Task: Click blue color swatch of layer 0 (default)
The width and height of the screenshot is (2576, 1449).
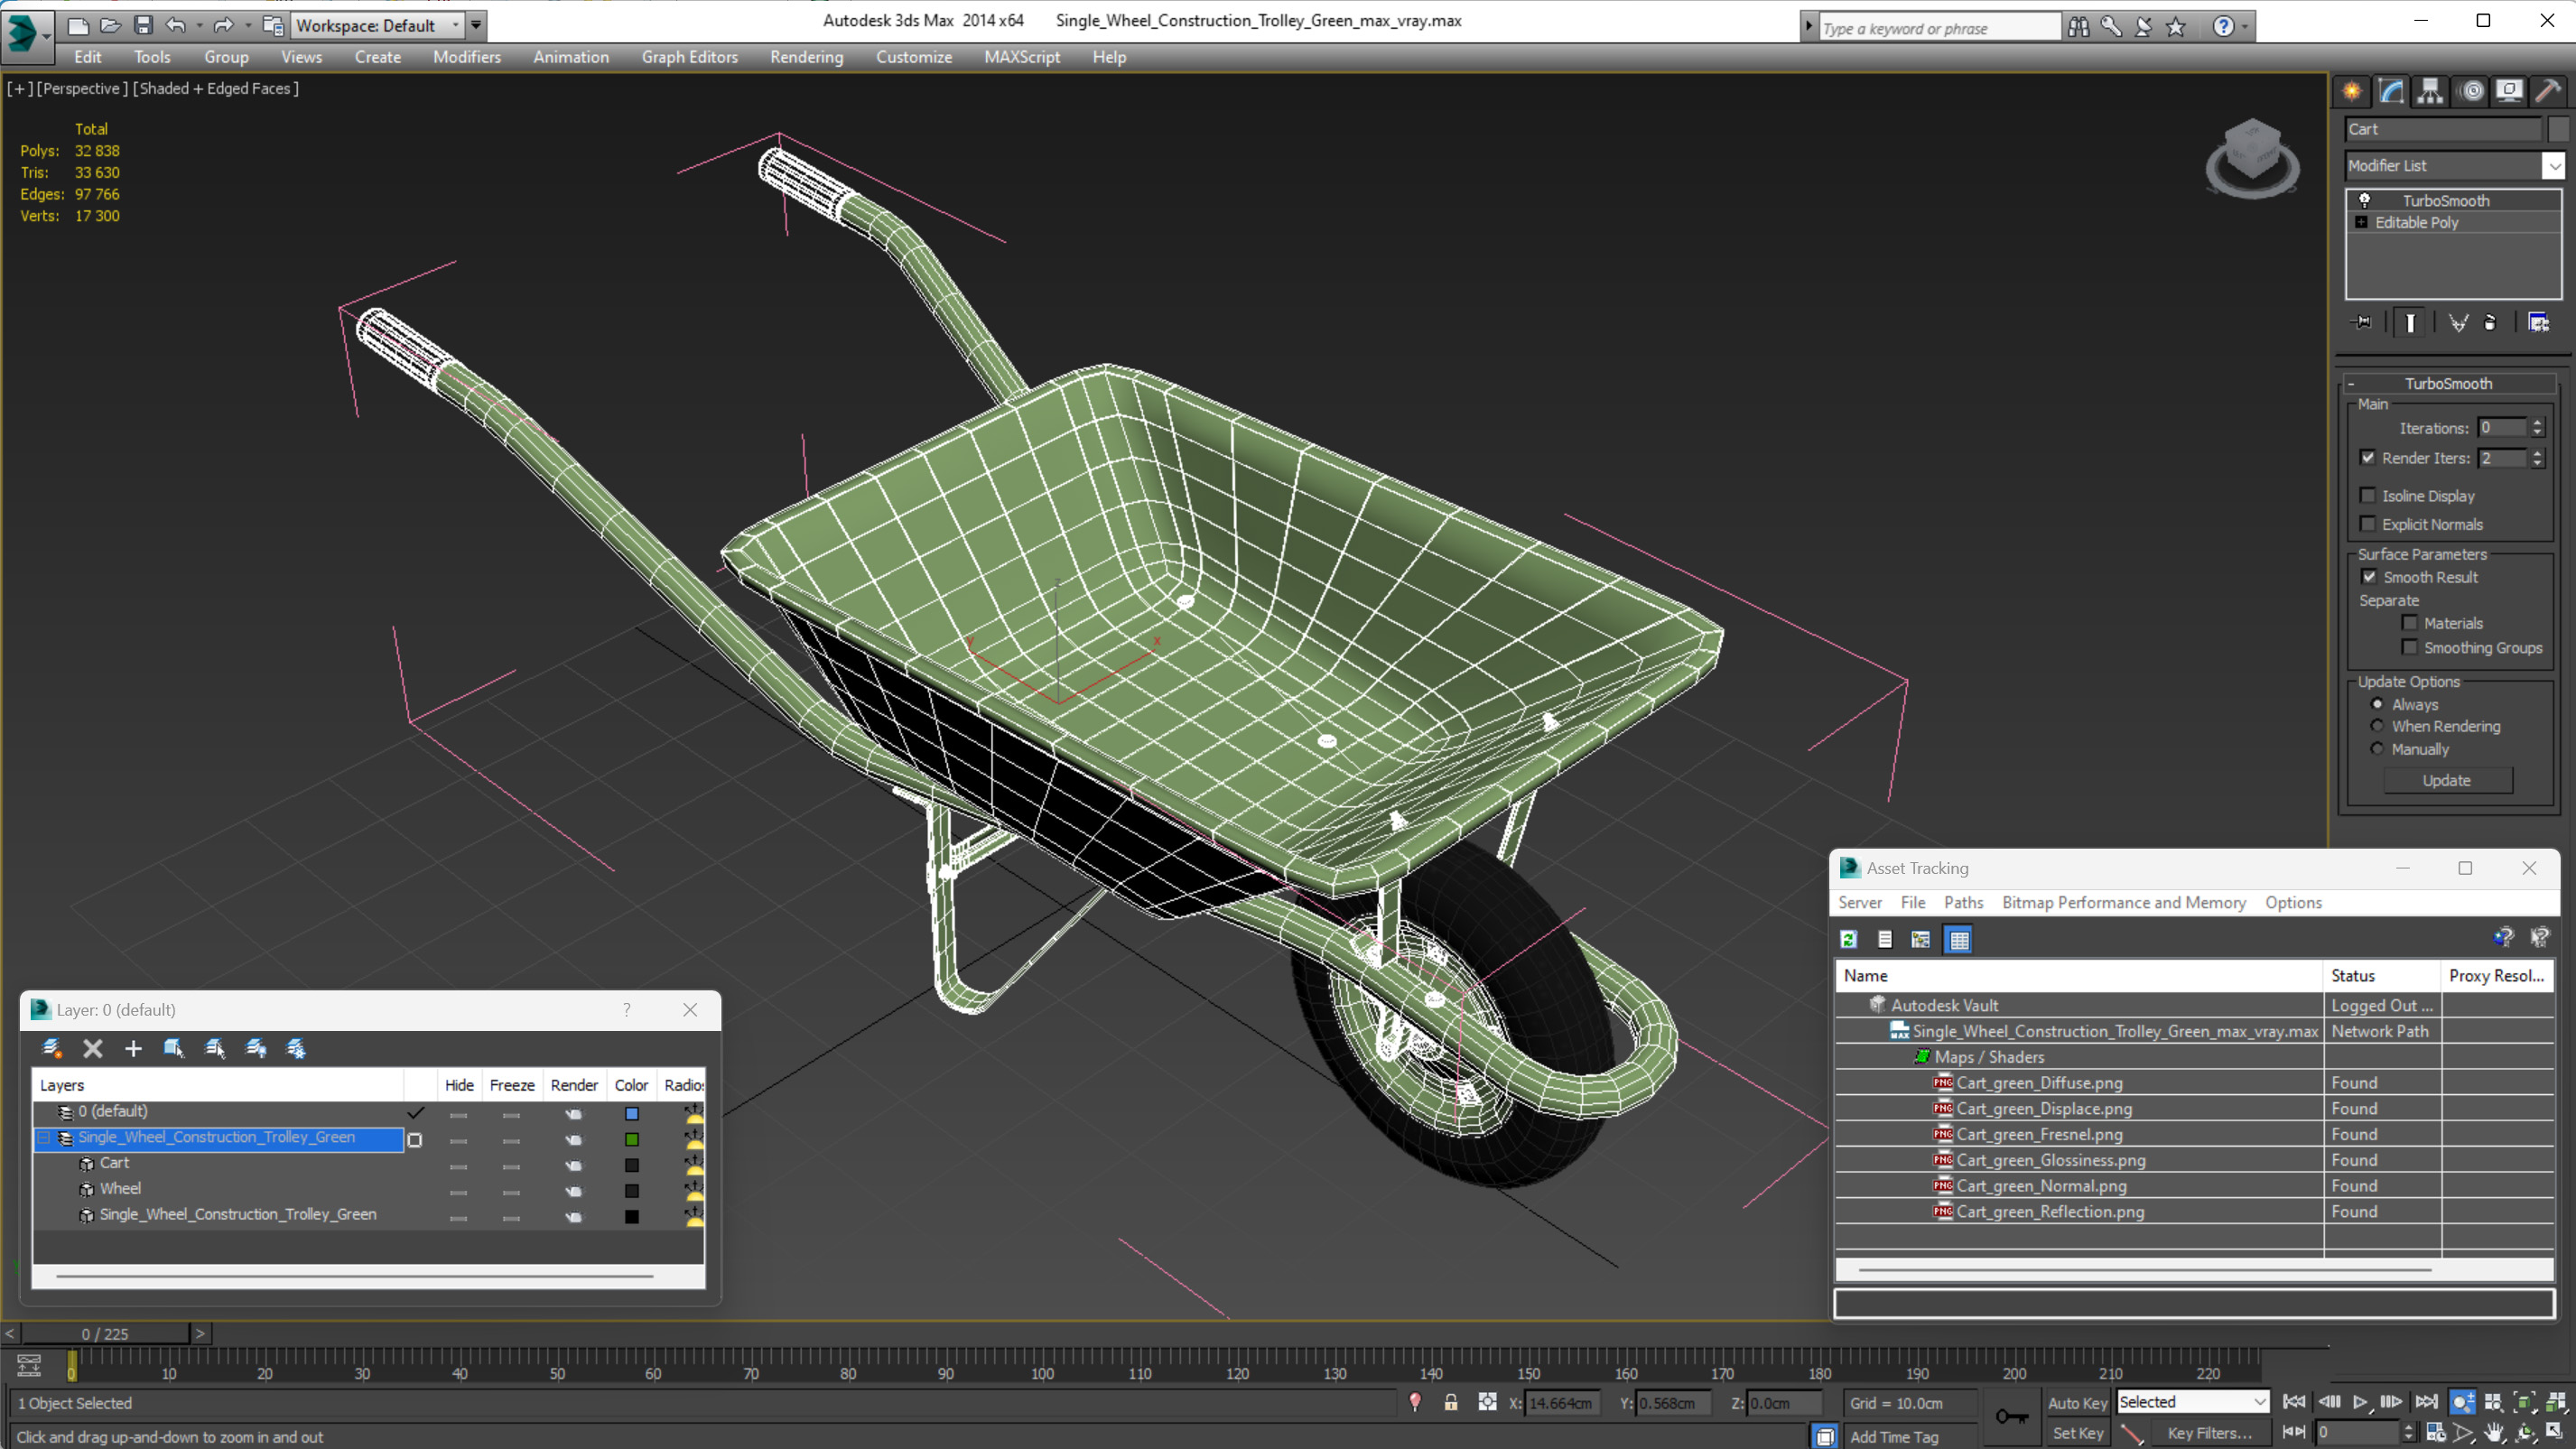Action: pyautogui.click(x=632, y=1113)
